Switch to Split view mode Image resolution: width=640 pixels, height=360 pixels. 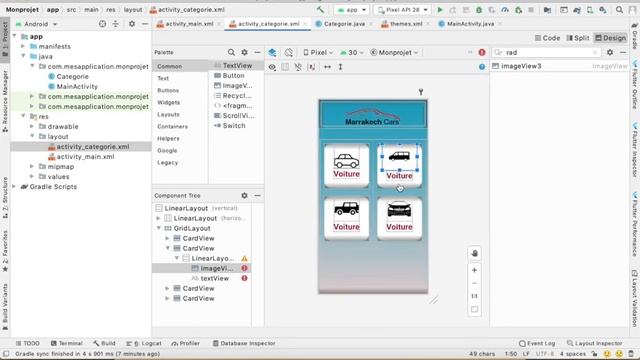[578, 38]
